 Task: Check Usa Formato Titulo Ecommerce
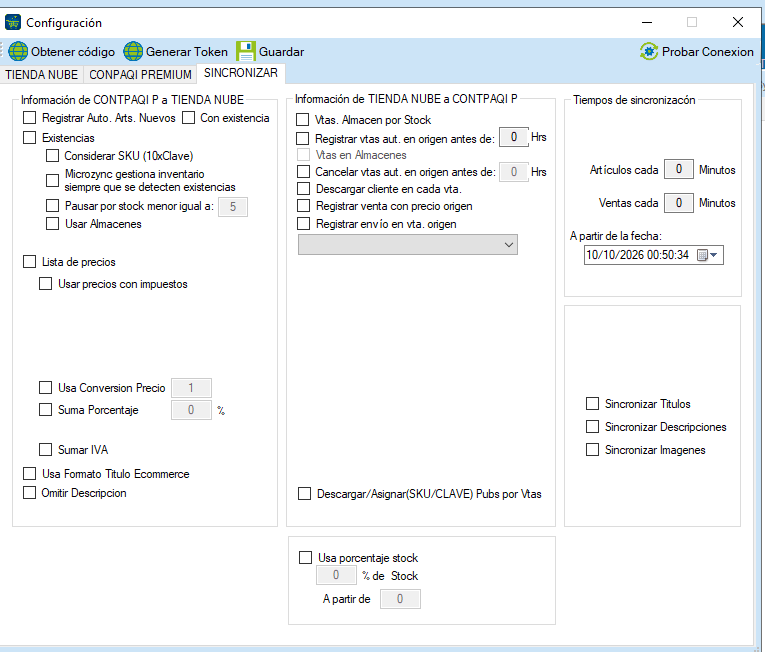(x=30, y=473)
